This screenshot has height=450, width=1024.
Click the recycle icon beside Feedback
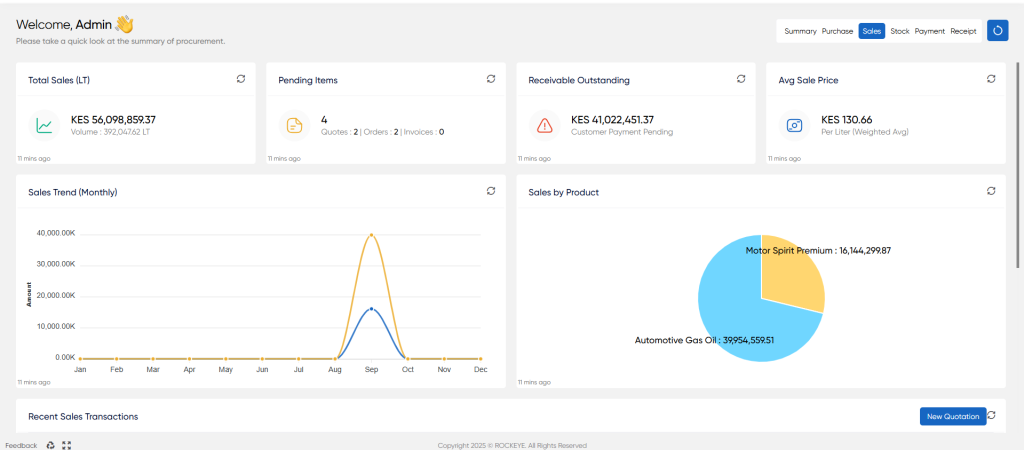pos(51,445)
